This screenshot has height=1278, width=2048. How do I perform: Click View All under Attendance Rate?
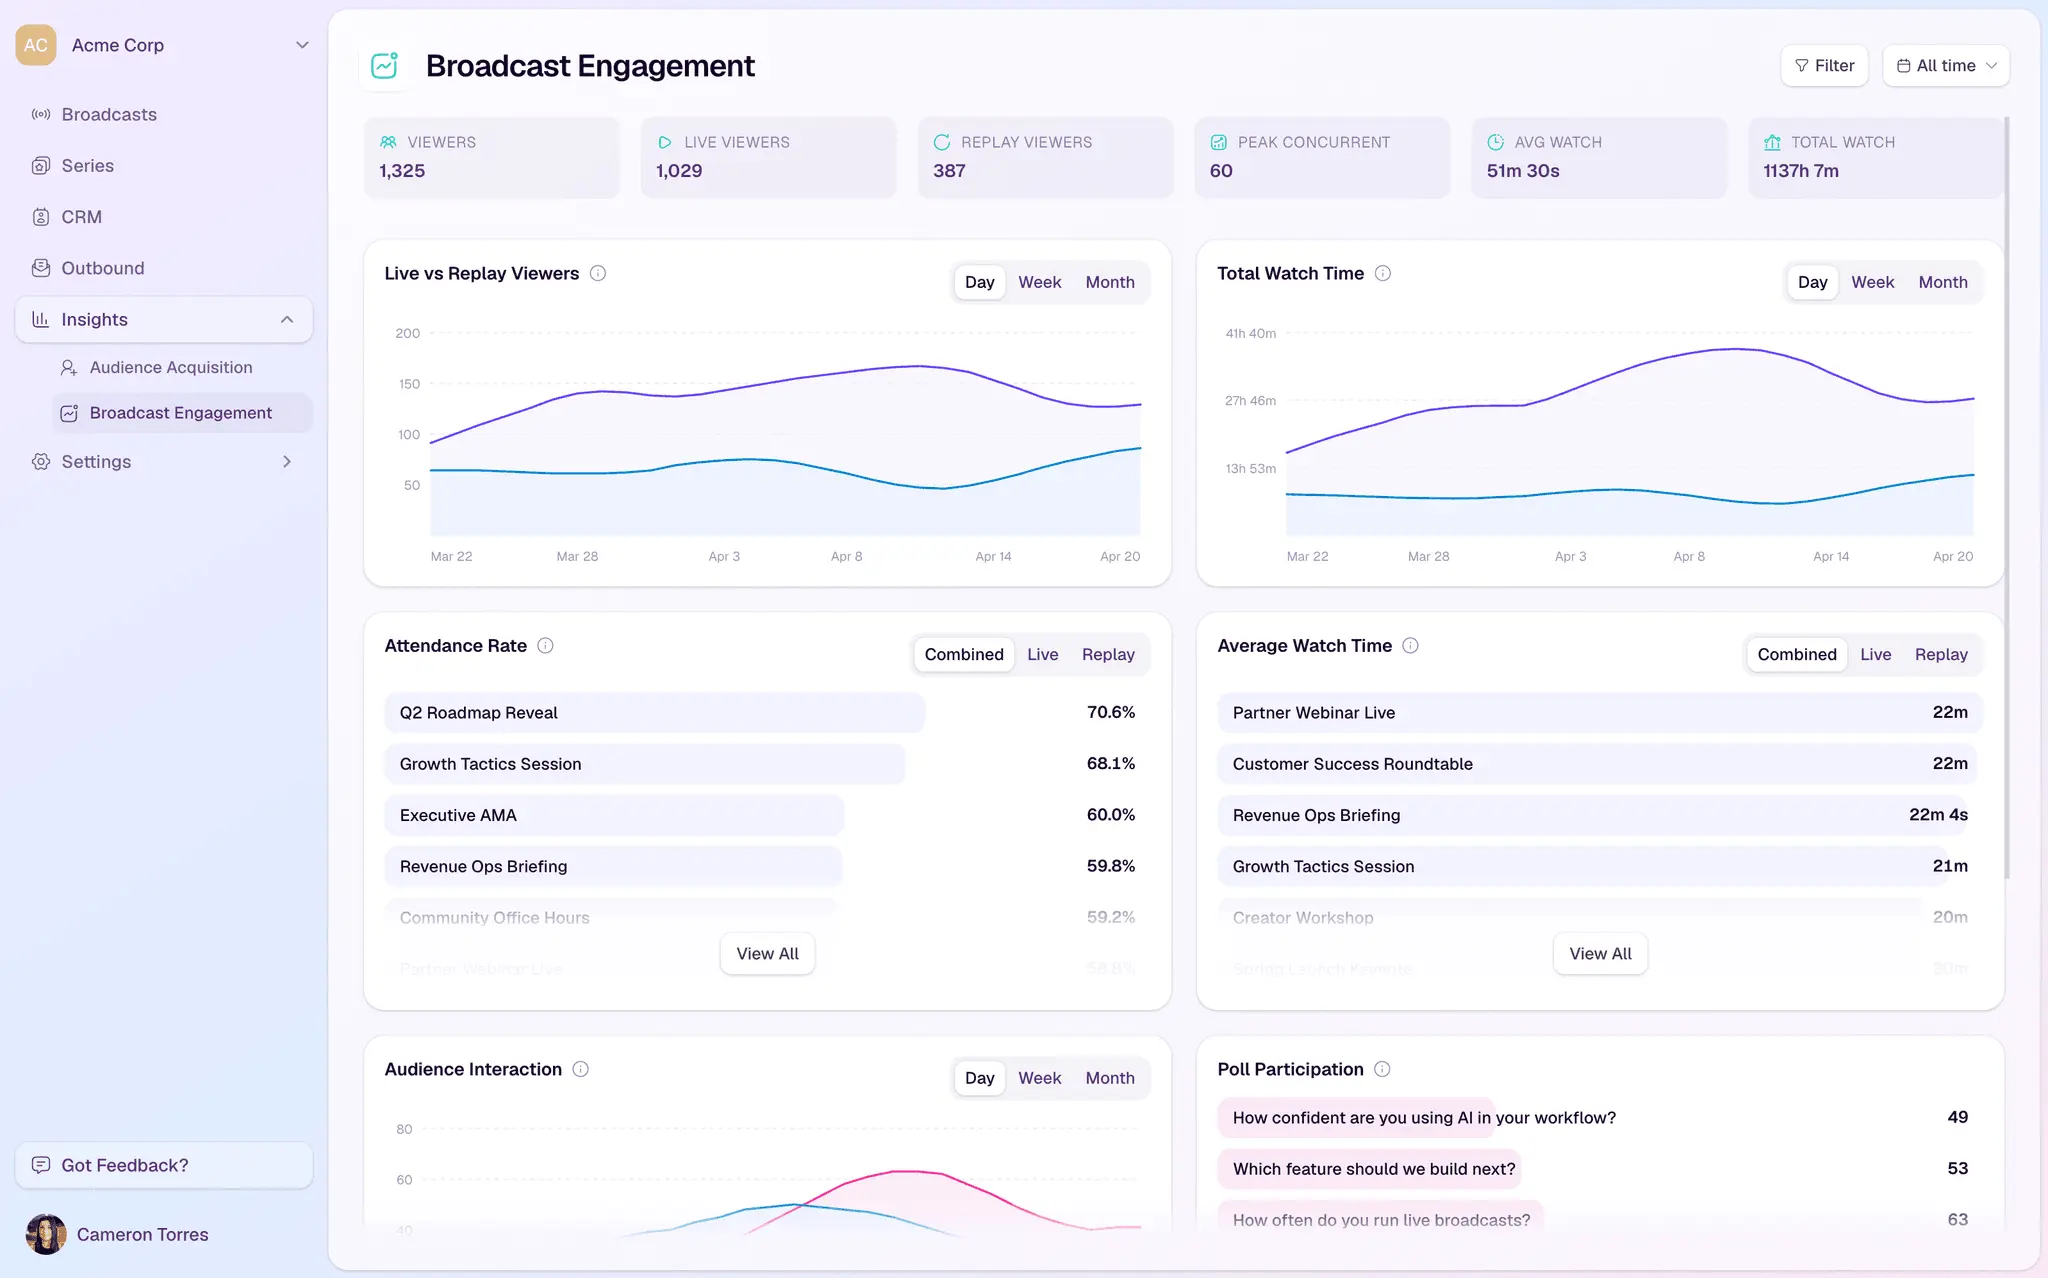[767, 954]
